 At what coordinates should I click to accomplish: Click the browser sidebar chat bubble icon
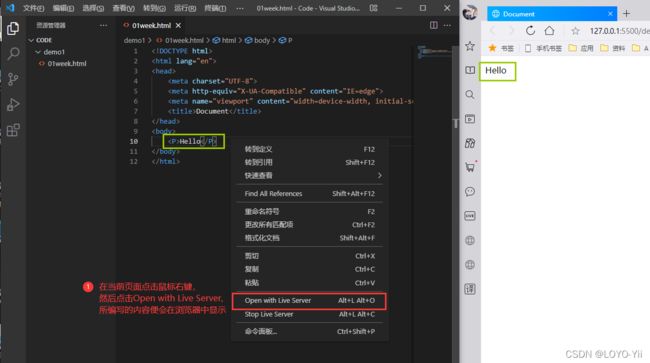coord(470,192)
